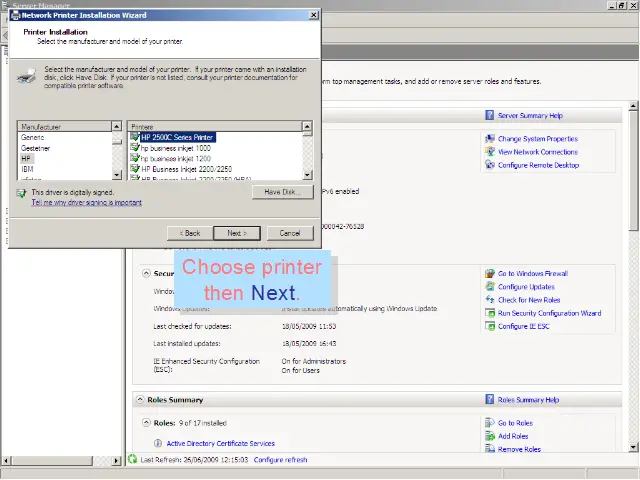Click the Printers list scroll-up arrow
The height and width of the screenshot is (480, 640).
coord(308,126)
